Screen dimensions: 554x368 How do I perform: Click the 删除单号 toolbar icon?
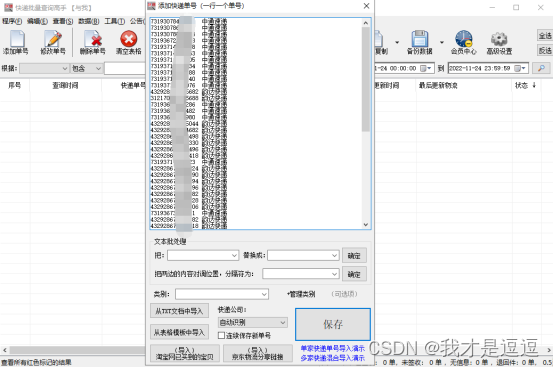click(92, 42)
